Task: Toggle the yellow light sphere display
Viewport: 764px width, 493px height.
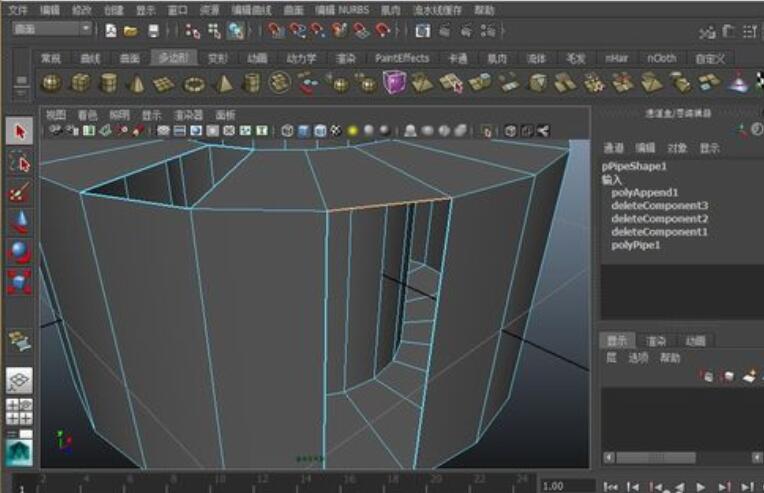Action: [x=353, y=131]
